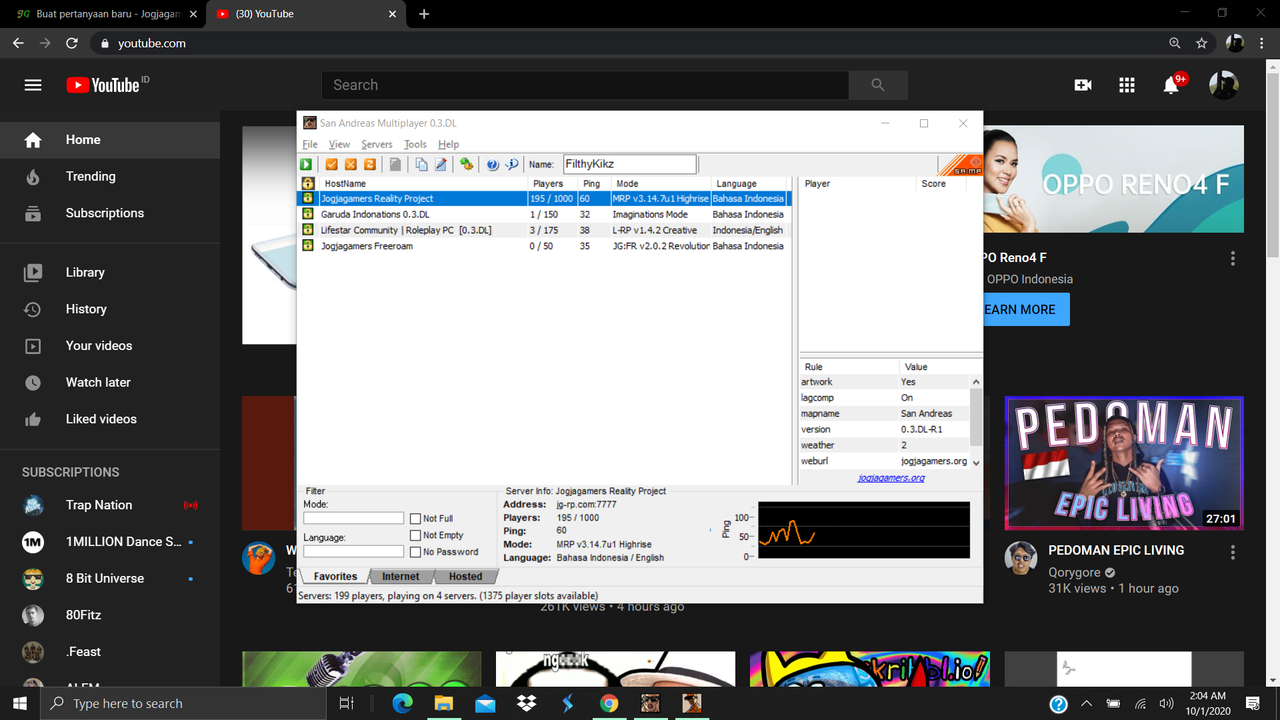Open options menu on OPPO Reno4 F ad
Screen dimensions: 1280x720
pos(1233,258)
